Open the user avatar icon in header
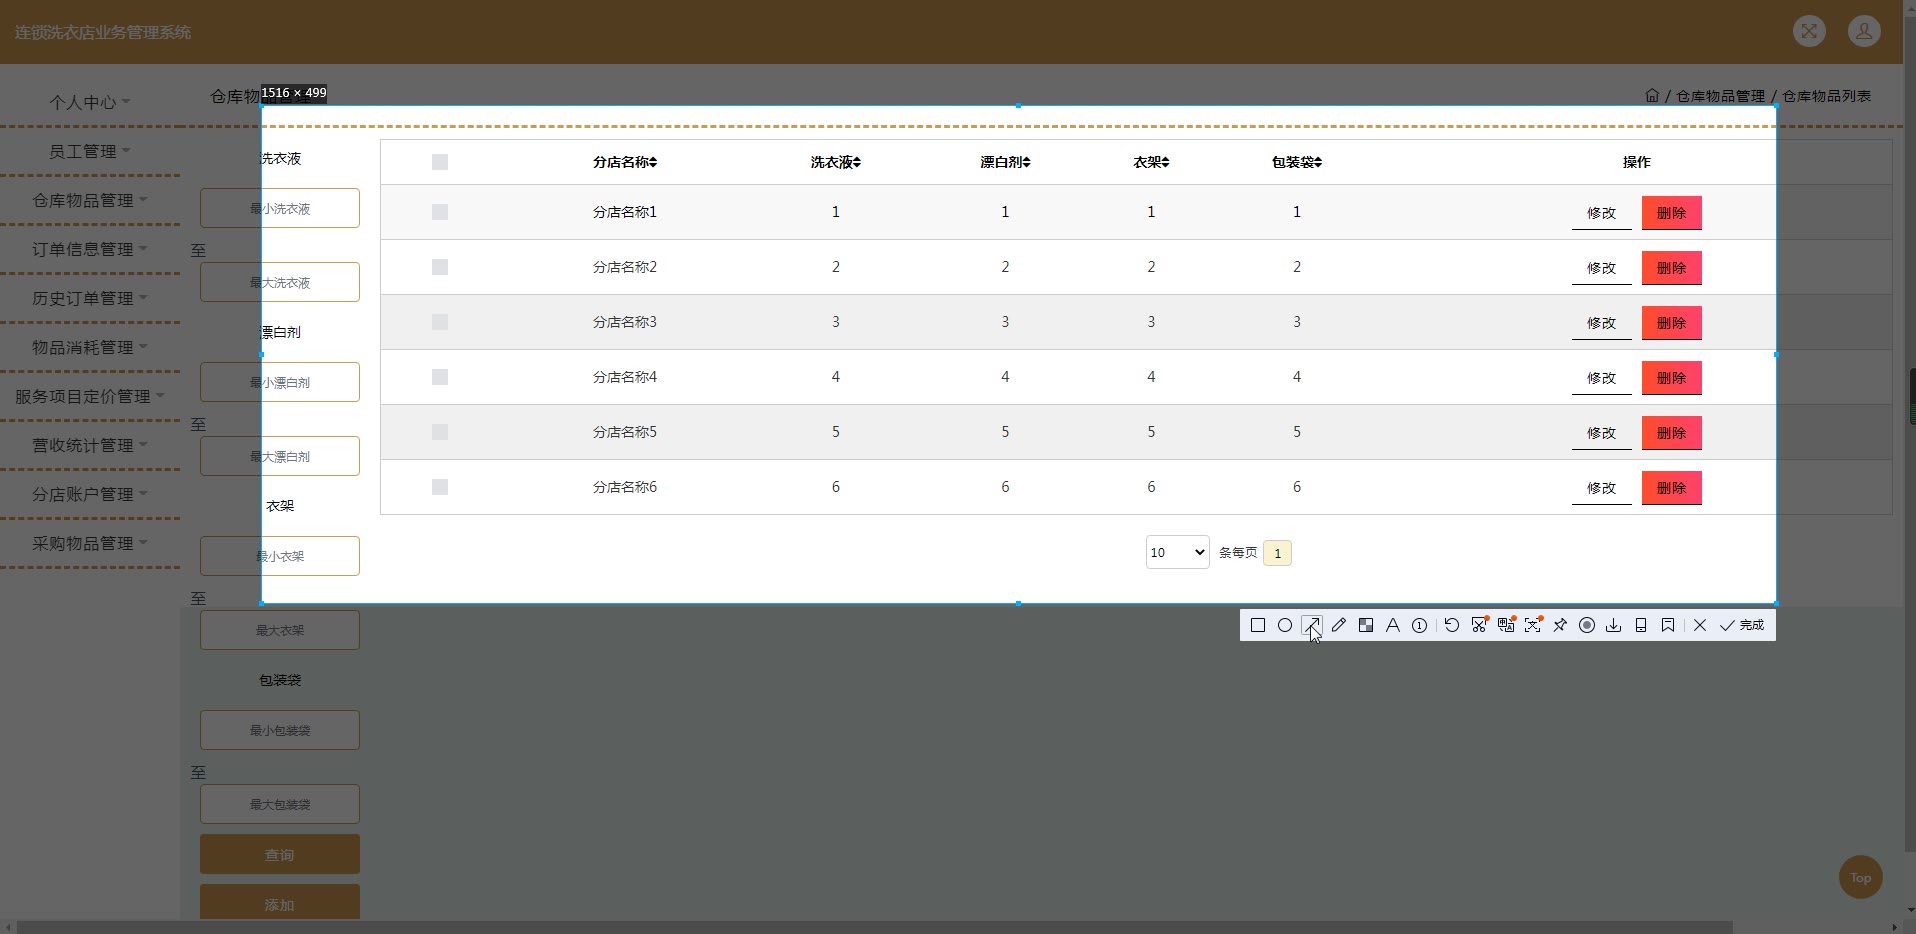 tap(1864, 32)
